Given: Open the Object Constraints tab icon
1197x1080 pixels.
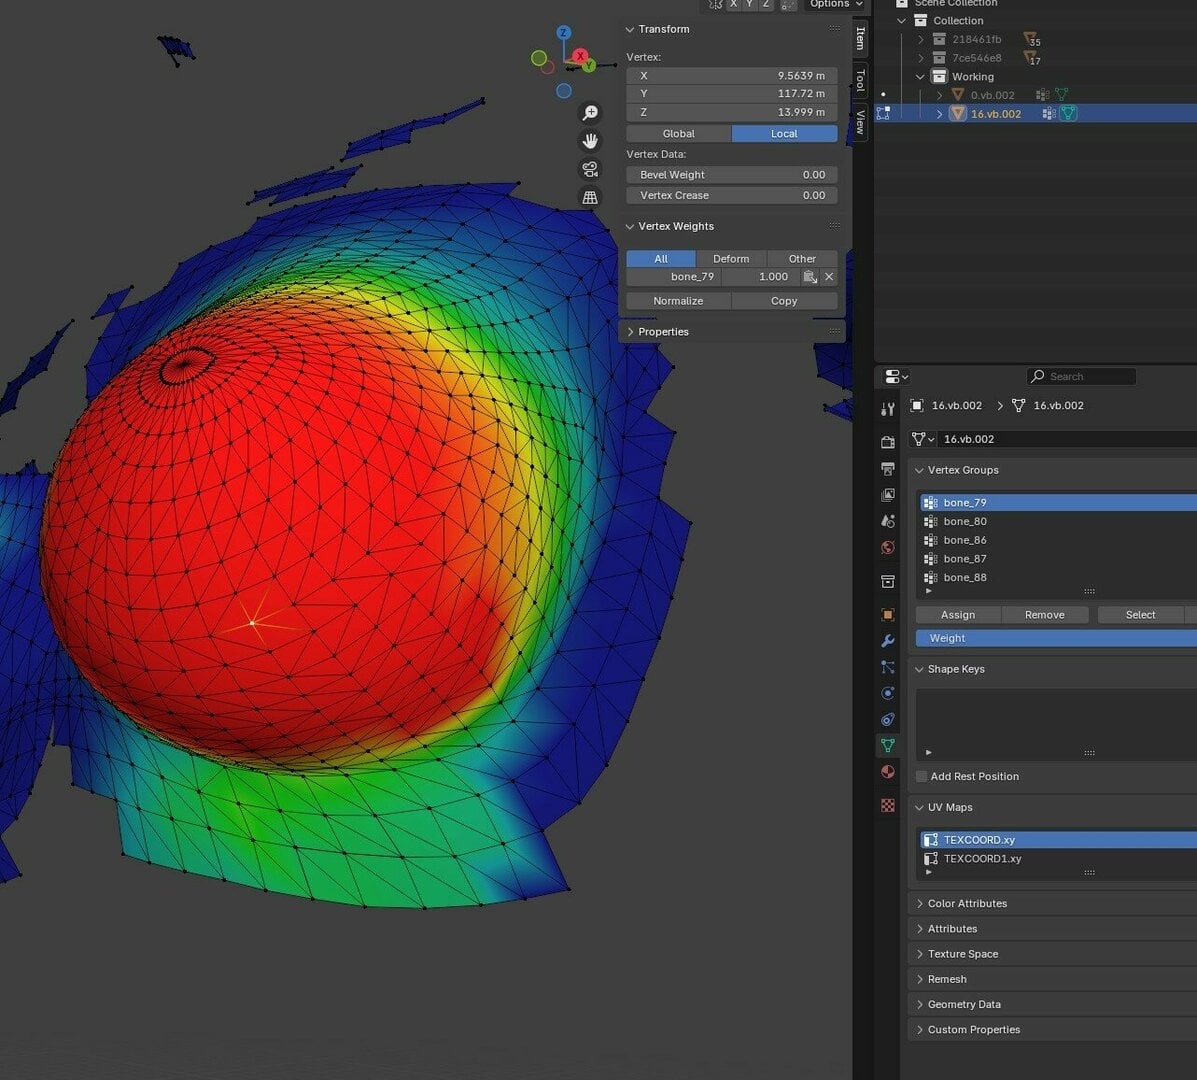Looking at the screenshot, I should 888,719.
